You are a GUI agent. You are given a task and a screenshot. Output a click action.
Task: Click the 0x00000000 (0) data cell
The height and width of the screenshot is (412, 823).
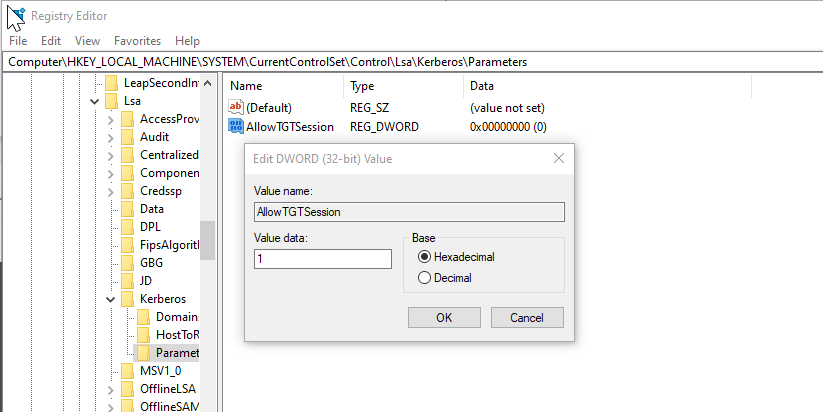point(509,126)
